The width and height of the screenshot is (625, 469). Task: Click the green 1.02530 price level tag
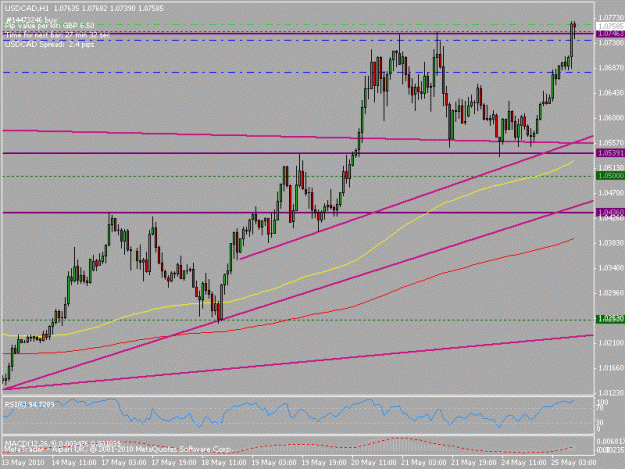coord(610,319)
